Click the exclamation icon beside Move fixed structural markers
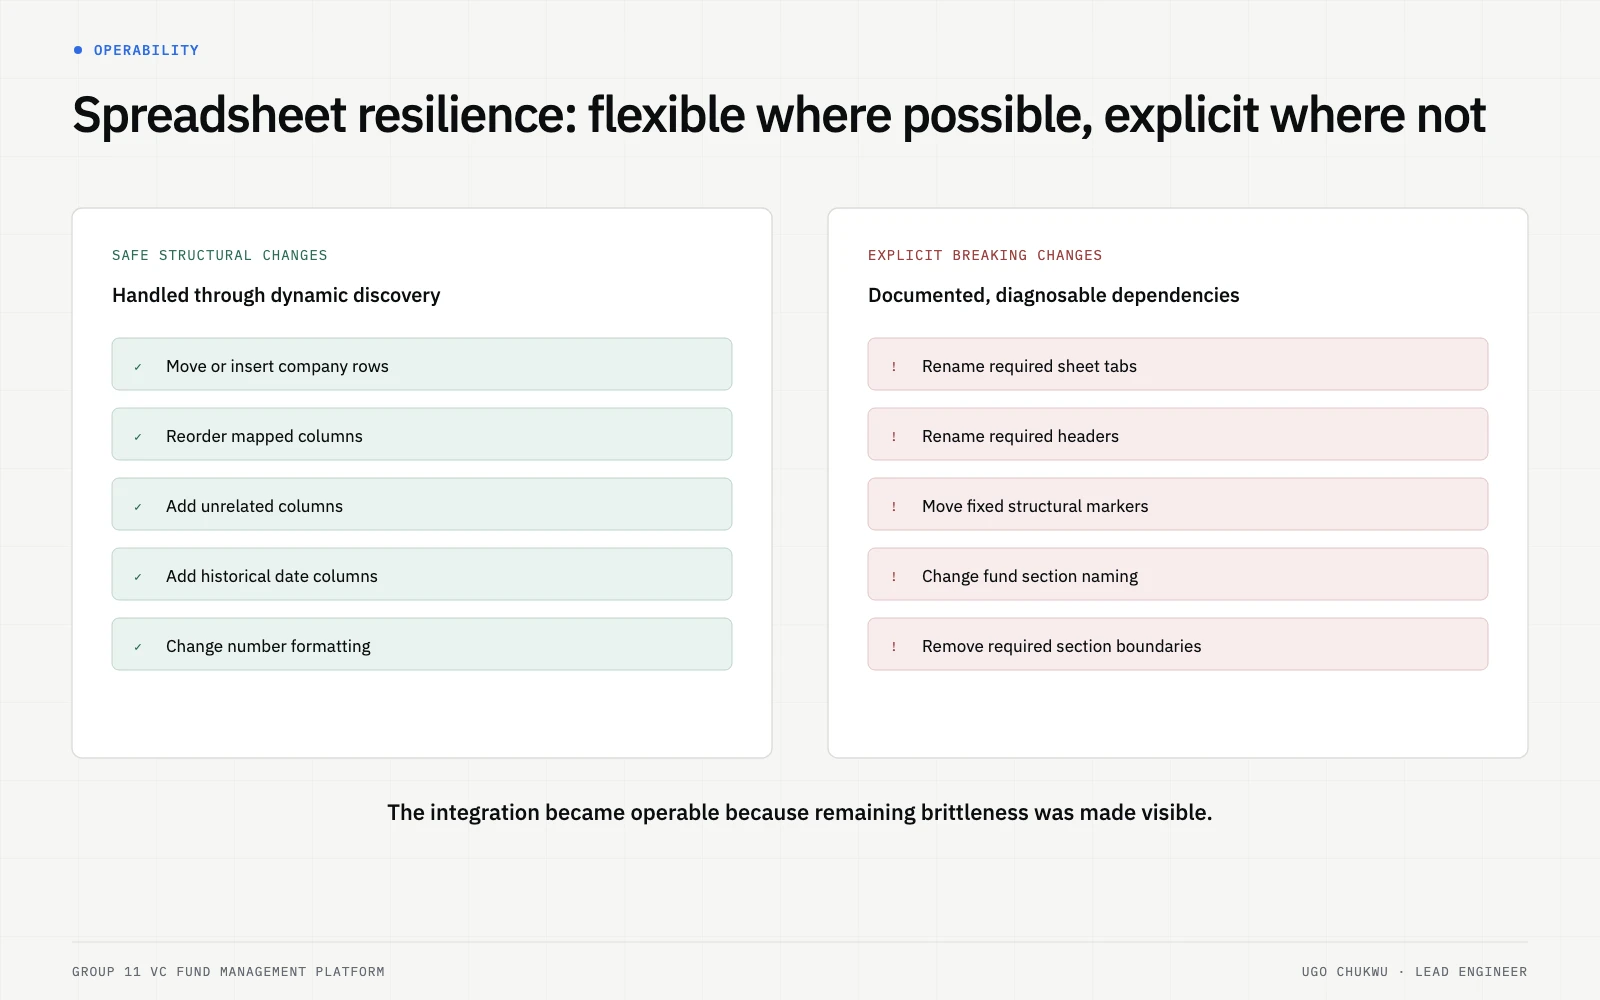The image size is (1600, 1000). pos(894,507)
